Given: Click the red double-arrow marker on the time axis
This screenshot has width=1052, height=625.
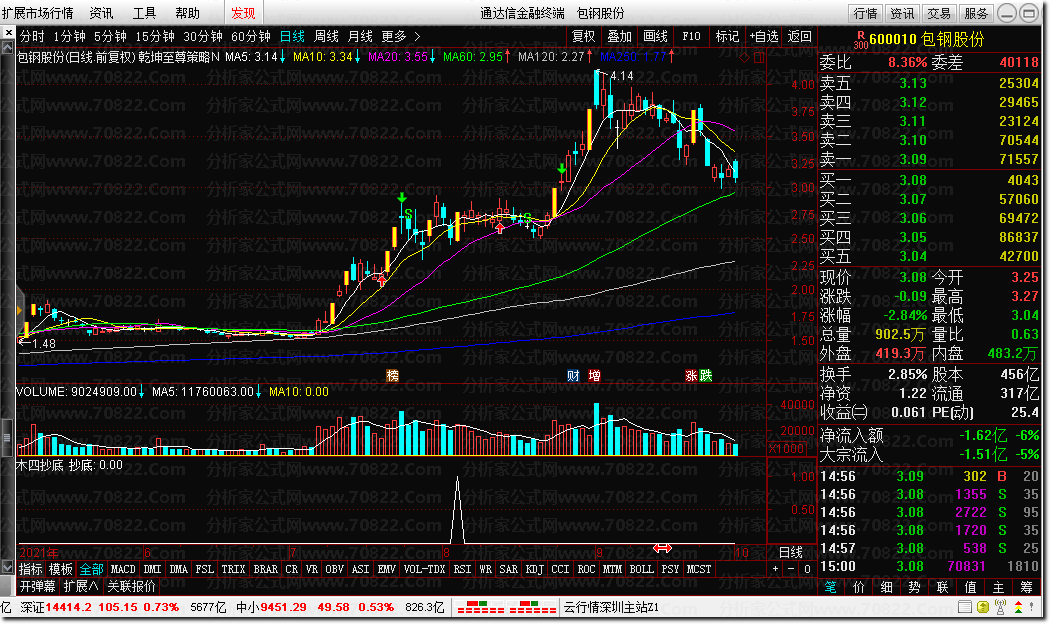Looking at the screenshot, I should coord(662,548).
